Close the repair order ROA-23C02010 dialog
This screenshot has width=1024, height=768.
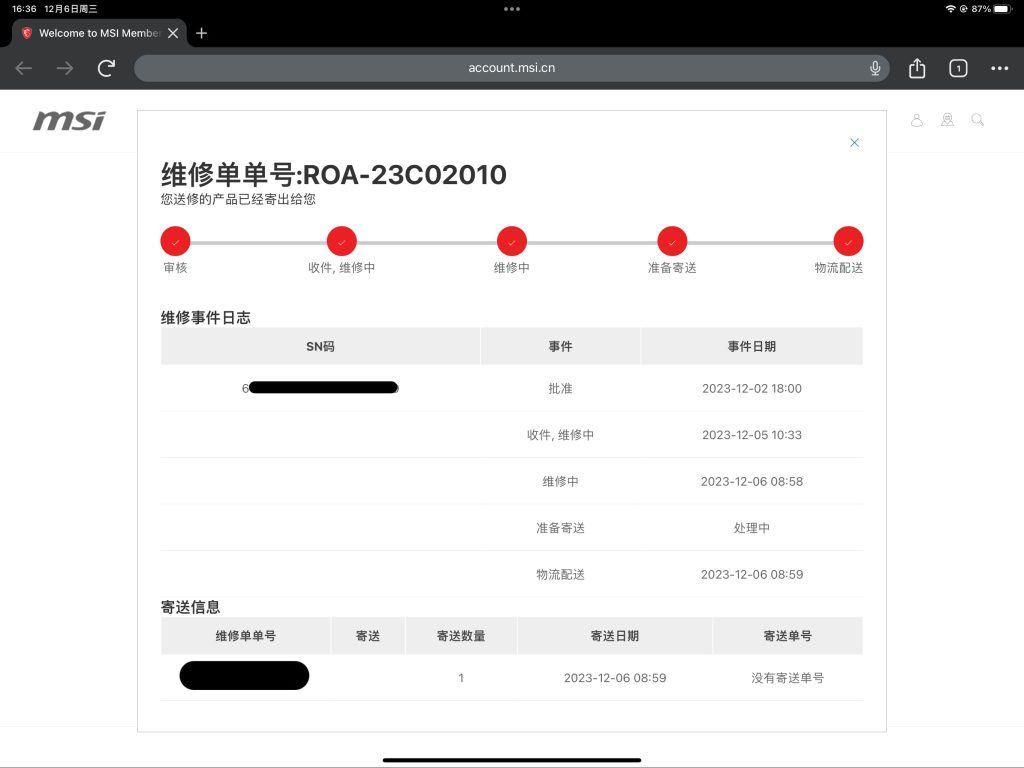[854, 142]
